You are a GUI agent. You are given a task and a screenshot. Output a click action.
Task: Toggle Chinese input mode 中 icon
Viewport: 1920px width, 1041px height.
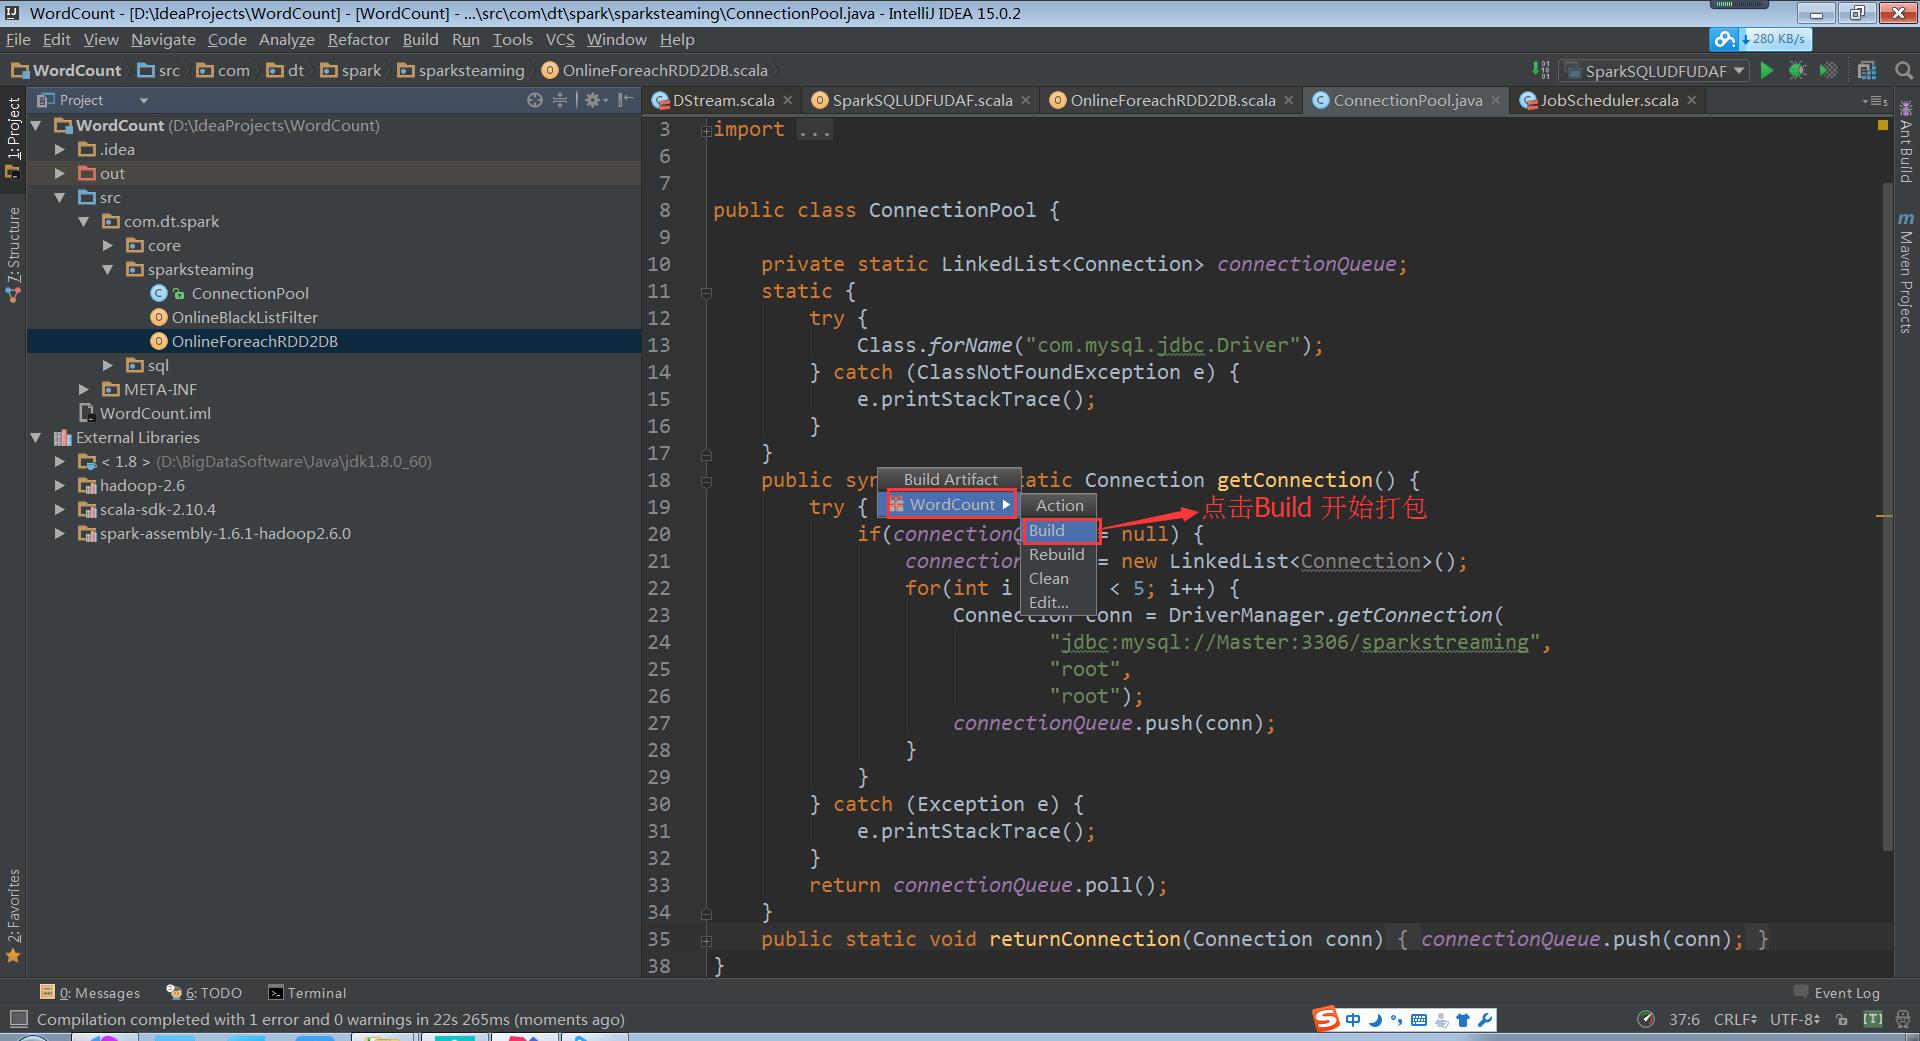pos(1353,1020)
